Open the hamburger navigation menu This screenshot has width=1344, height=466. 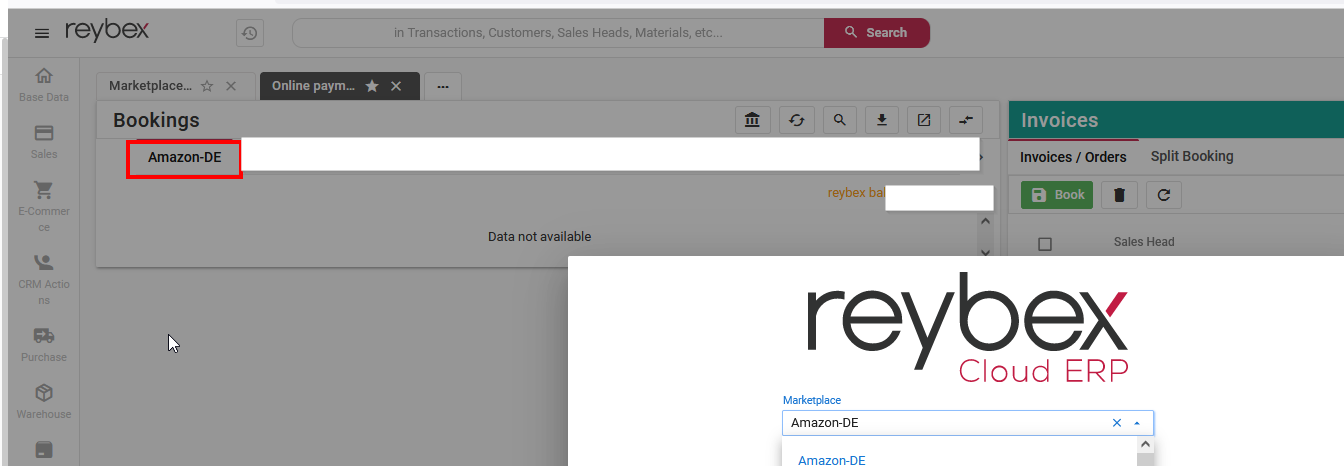point(42,33)
